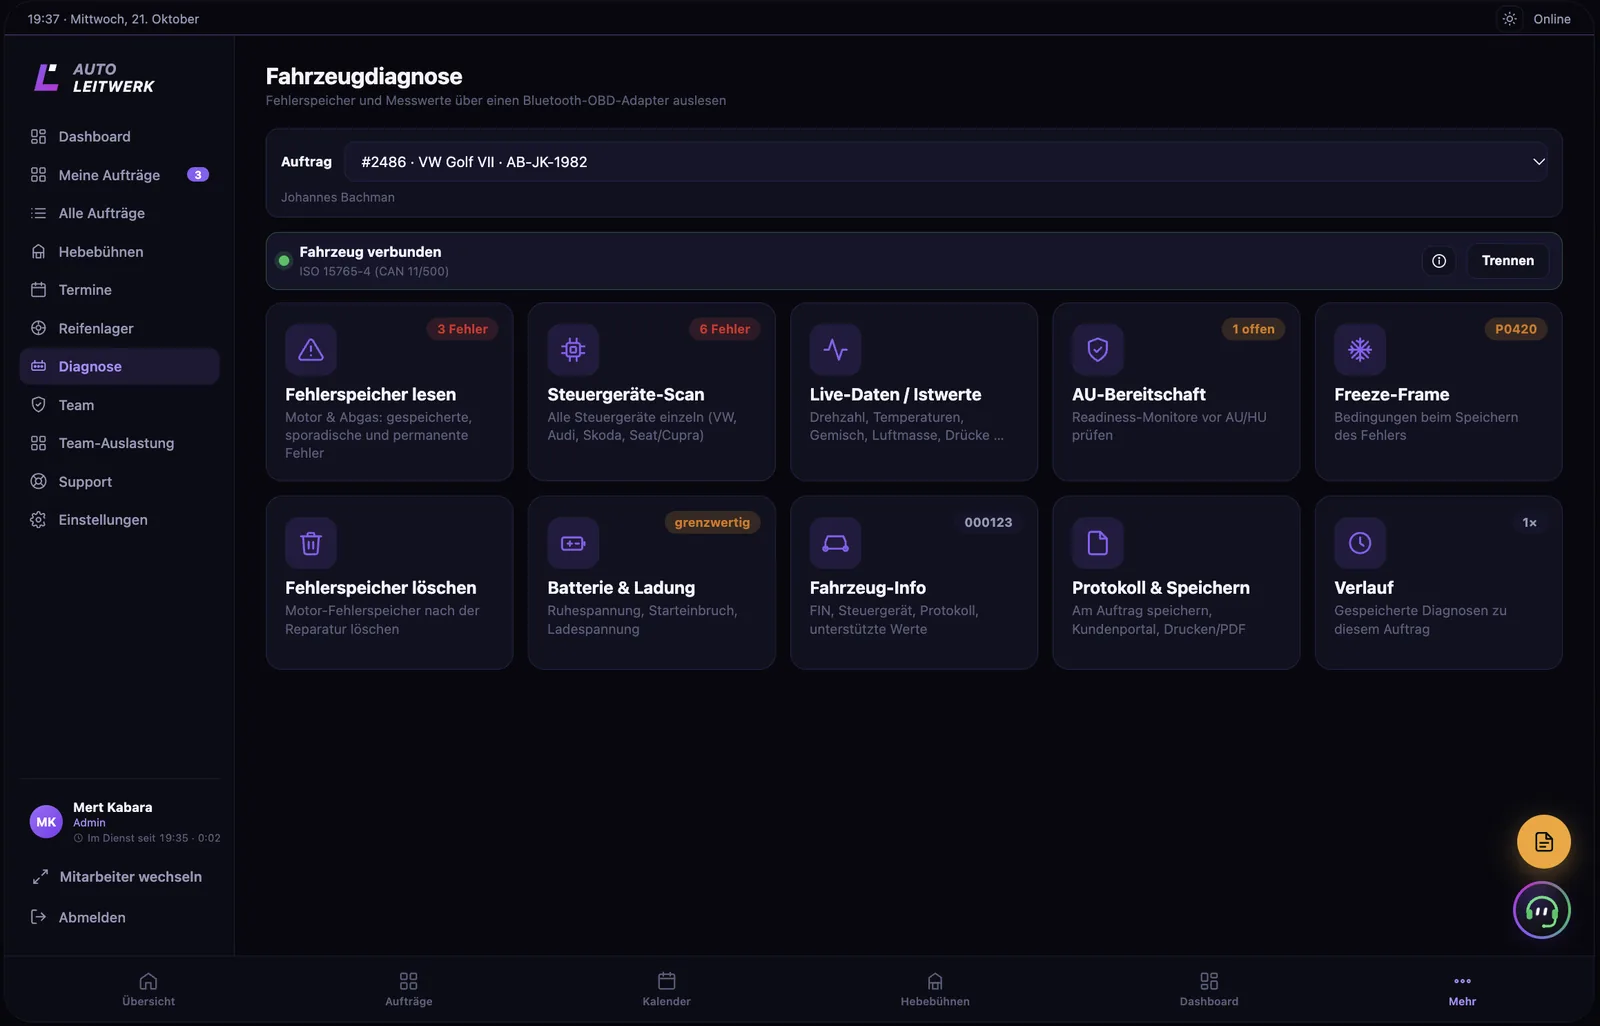Click the Trennen button
The width and height of the screenshot is (1600, 1026).
click(x=1507, y=261)
